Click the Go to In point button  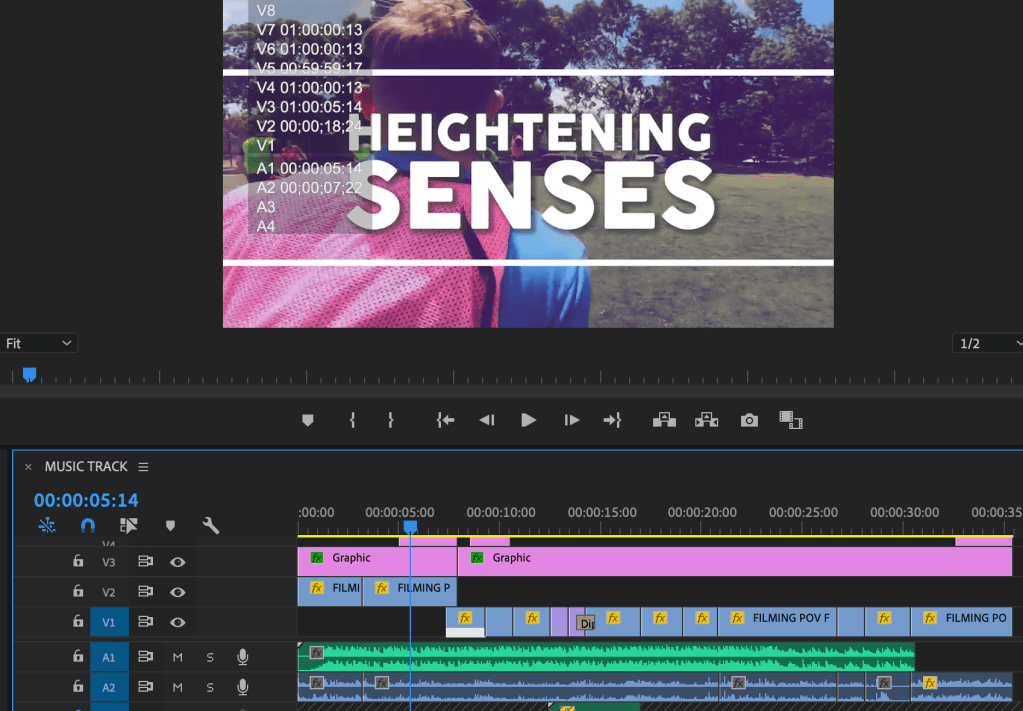(445, 421)
